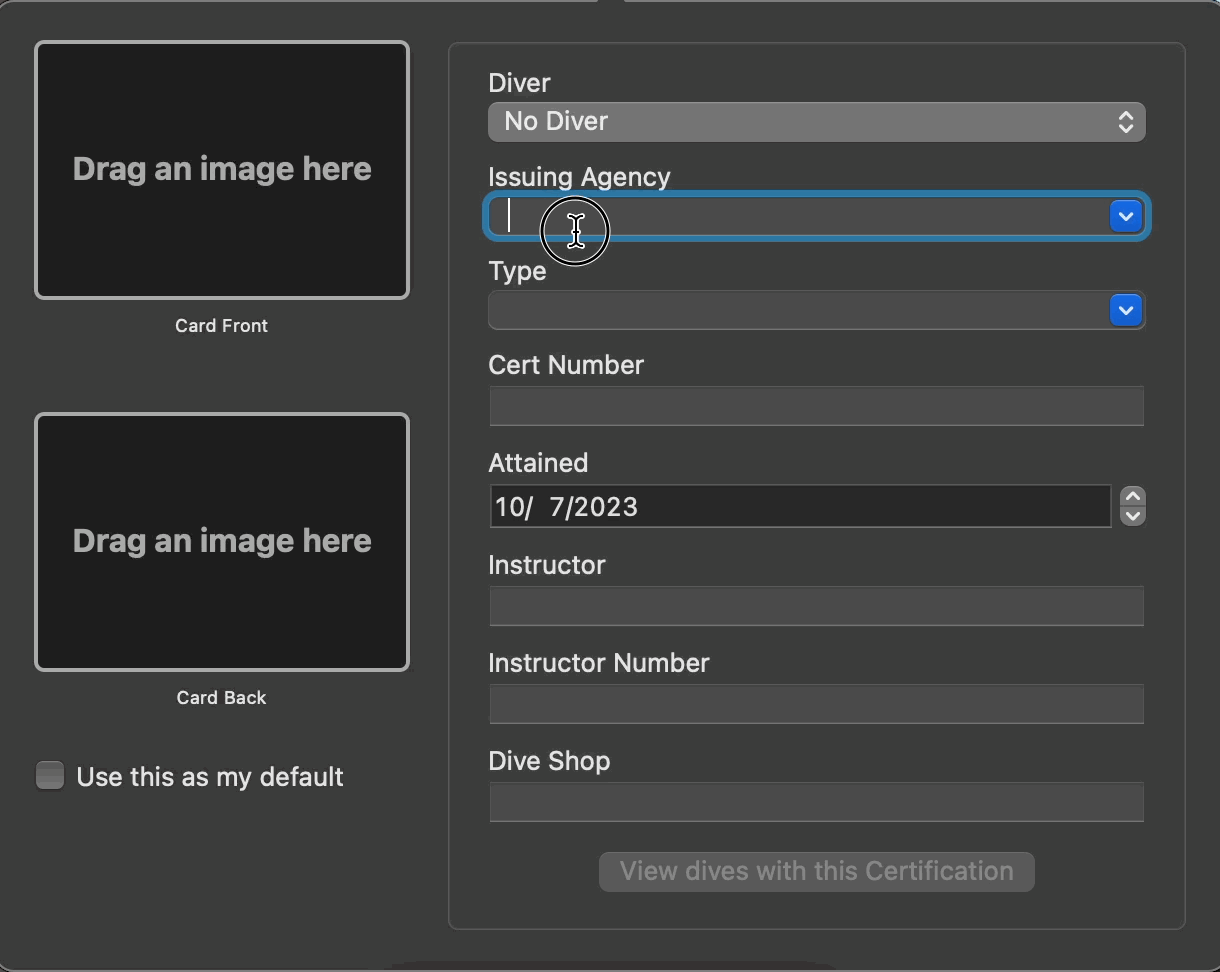
Task: Click the Instructor name field
Action: point(816,606)
